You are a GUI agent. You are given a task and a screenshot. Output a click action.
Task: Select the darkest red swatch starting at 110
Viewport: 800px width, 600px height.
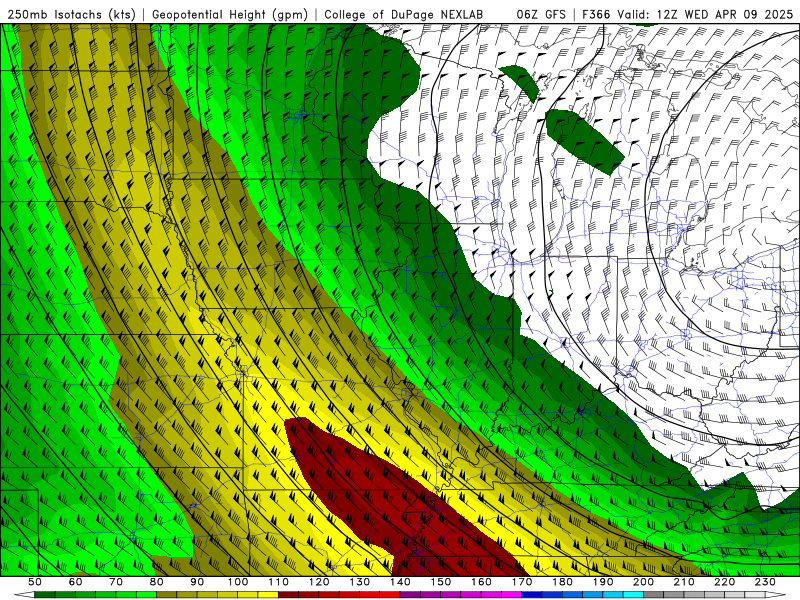coord(288,594)
